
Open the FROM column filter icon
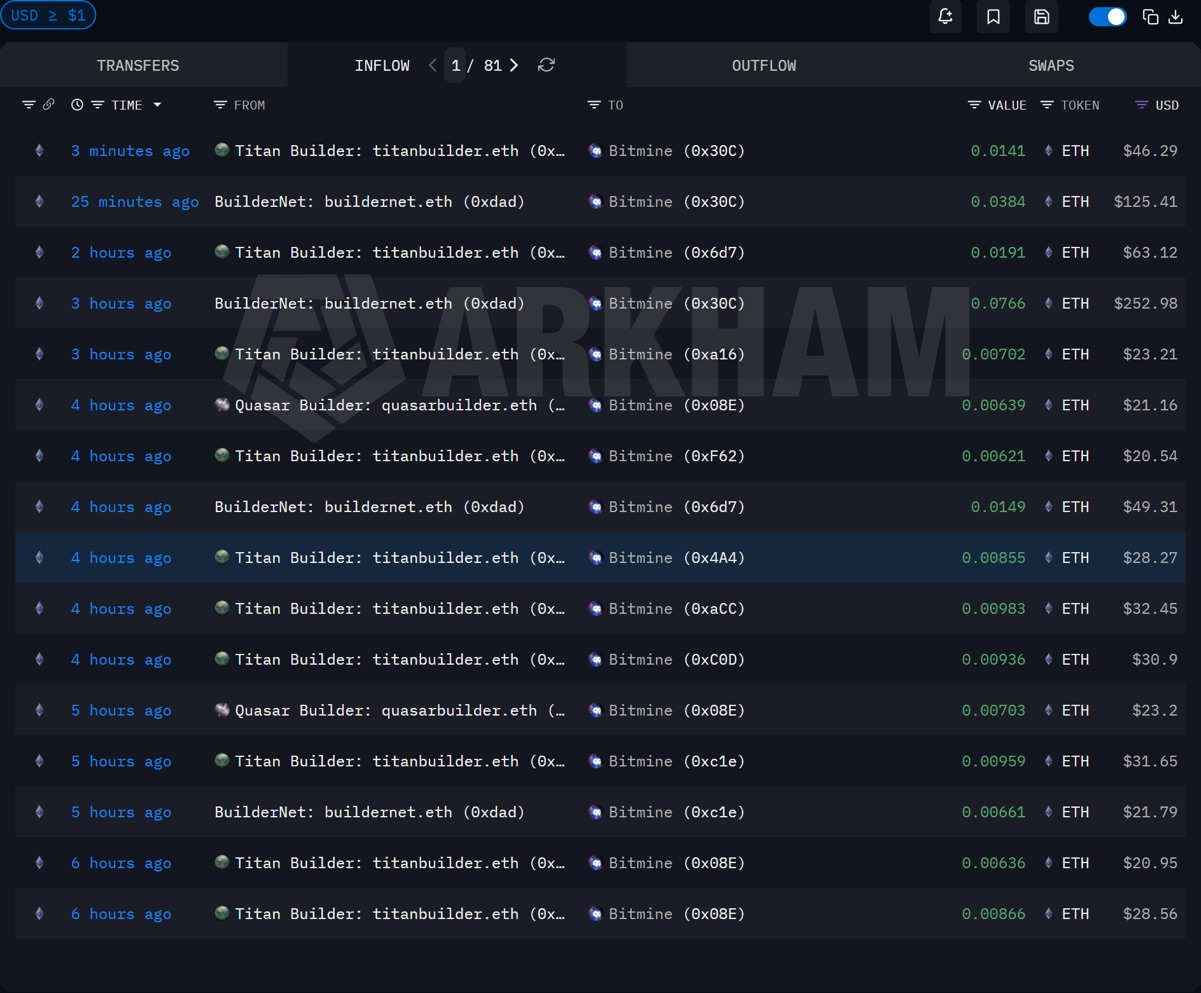point(220,105)
